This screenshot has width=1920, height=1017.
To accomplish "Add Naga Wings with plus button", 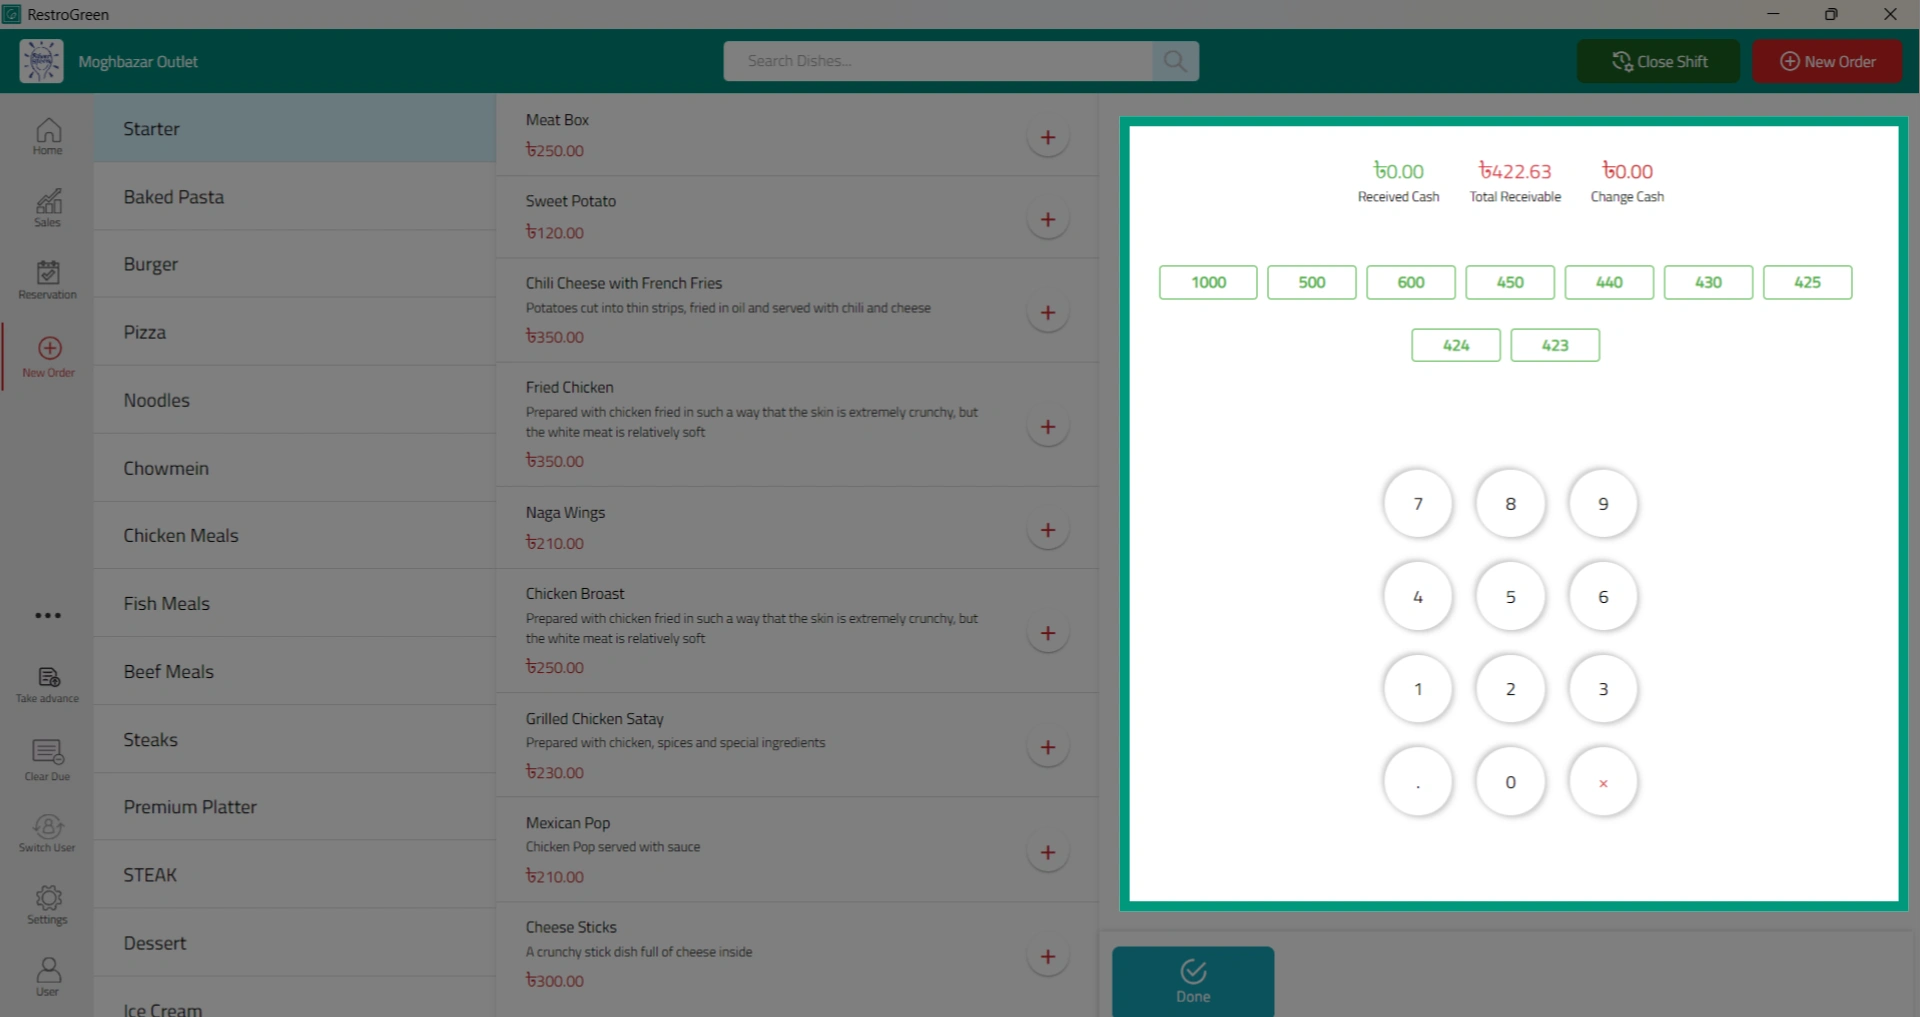I will [x=1047, y=530].
